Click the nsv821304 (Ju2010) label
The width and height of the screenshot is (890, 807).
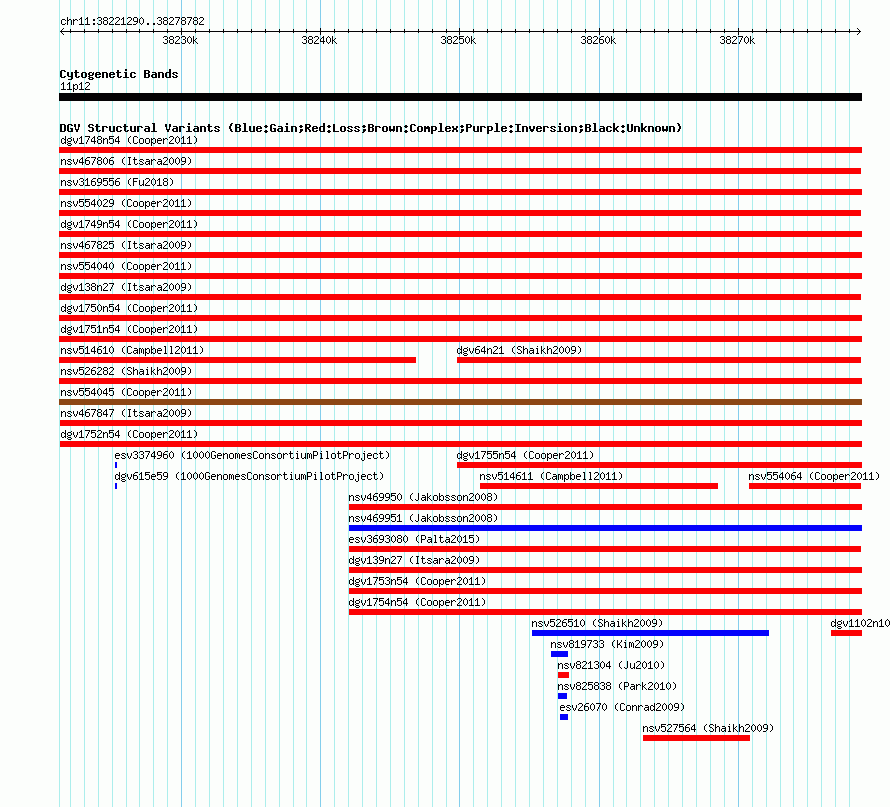click(x=611, y=665)
